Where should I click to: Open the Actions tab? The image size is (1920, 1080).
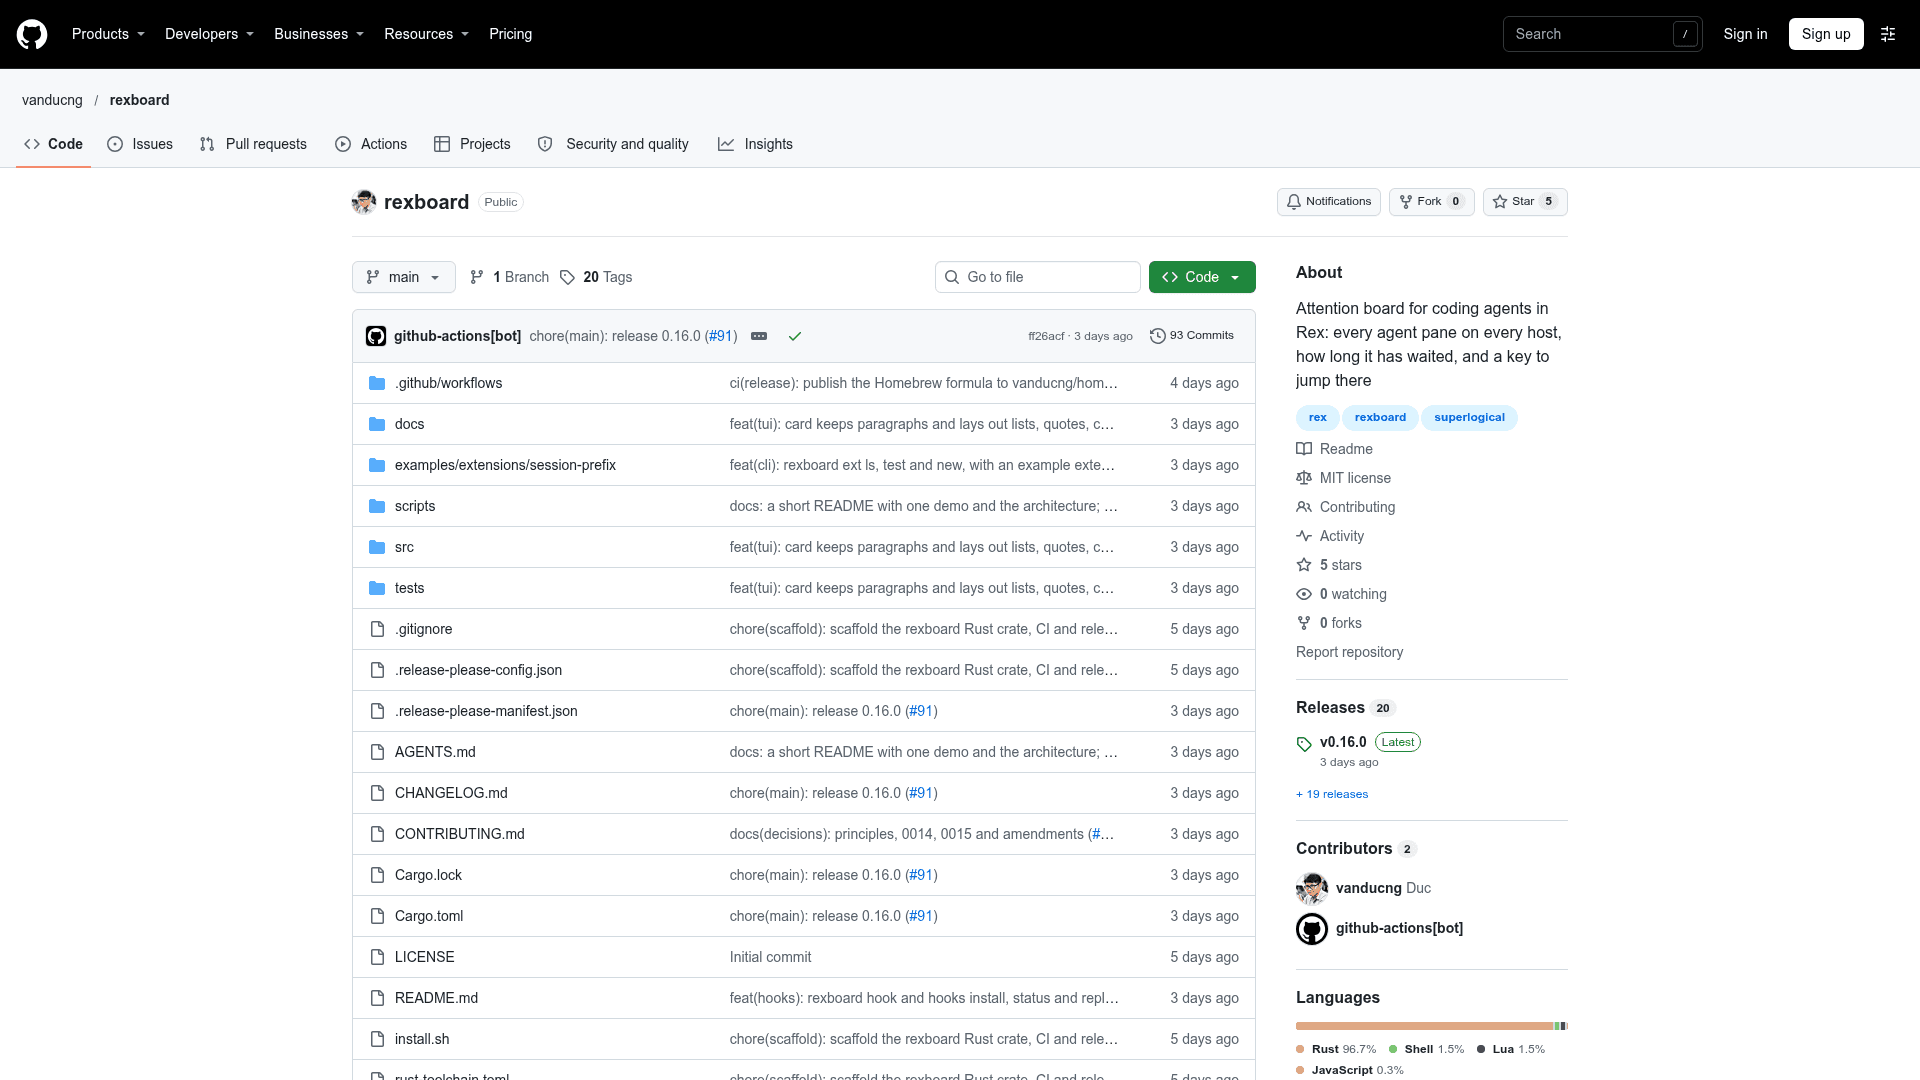click(x=371, y=144)
